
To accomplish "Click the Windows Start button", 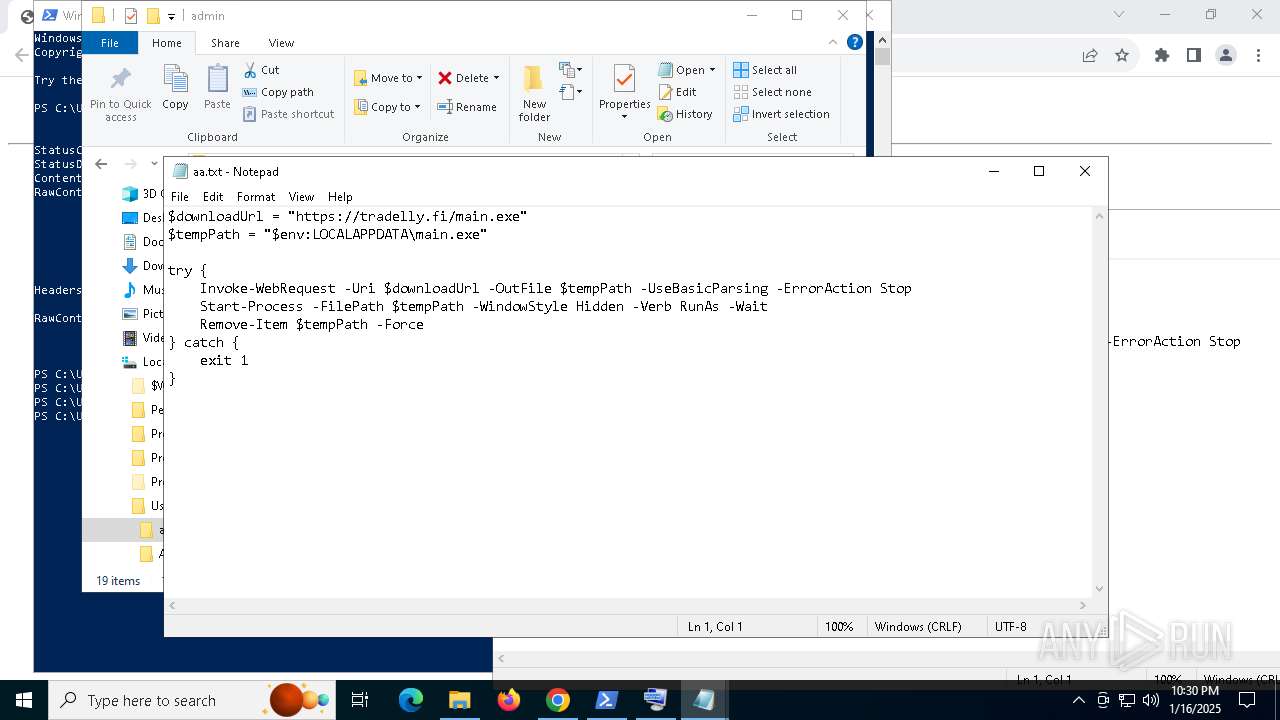I will tap(23, 700).
